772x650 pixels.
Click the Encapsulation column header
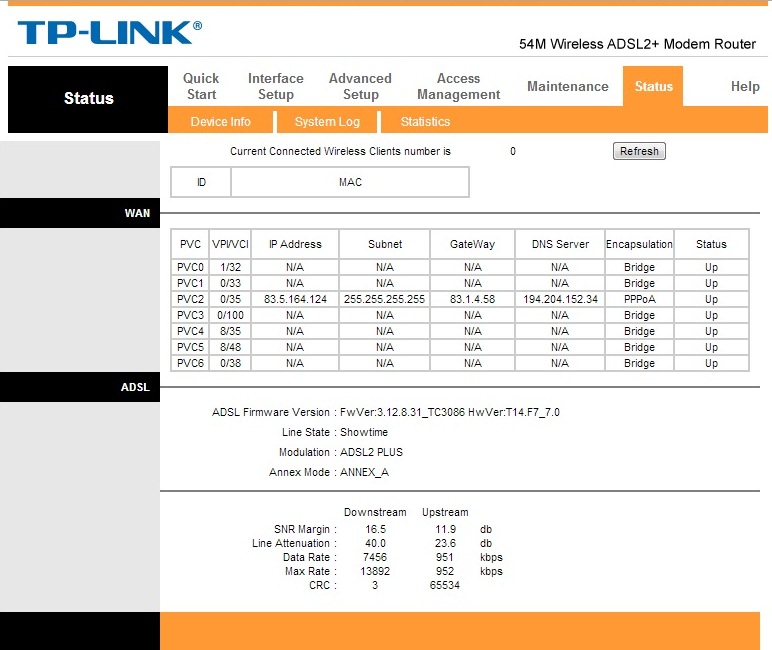[x=639, y=244]
